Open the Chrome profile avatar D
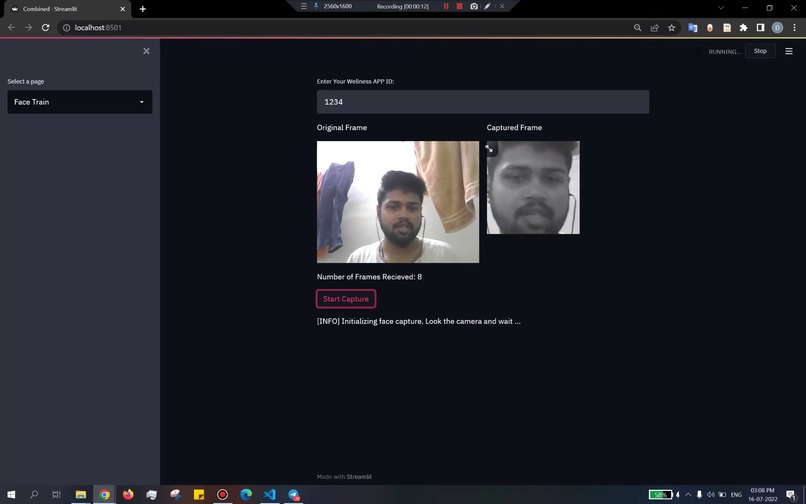The image size is (806, 504). pyautogui.click(x=777, y=28)
